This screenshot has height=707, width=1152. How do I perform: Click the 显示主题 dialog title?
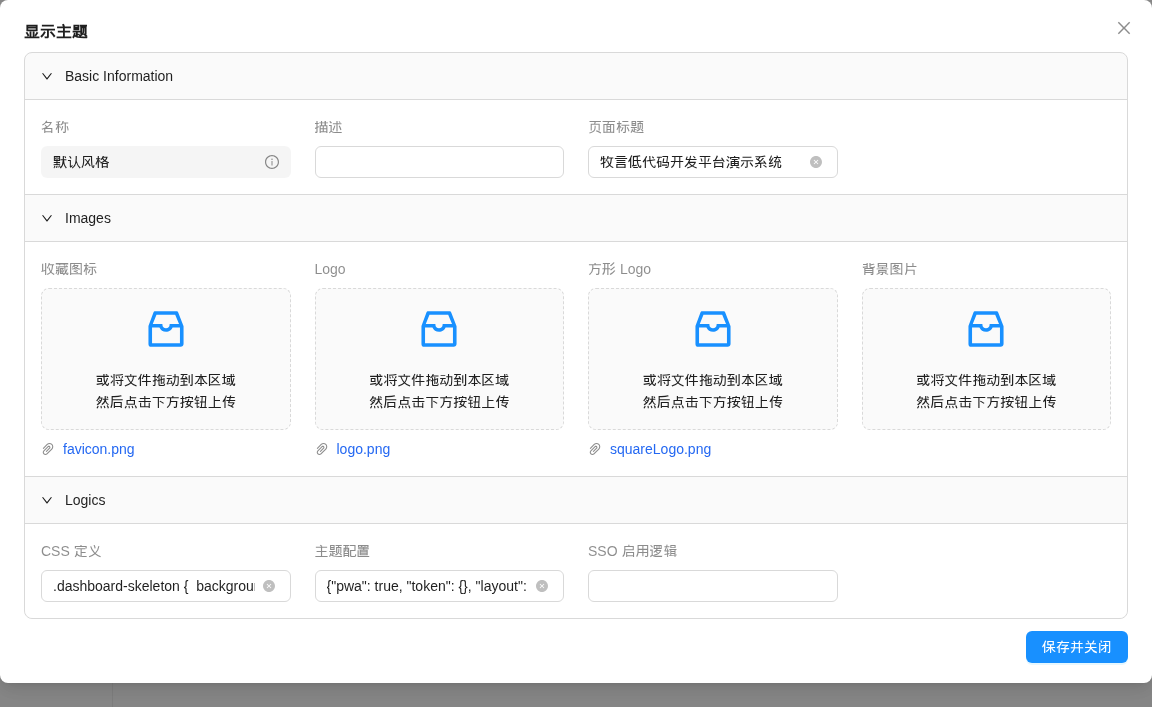click(56, 32)
